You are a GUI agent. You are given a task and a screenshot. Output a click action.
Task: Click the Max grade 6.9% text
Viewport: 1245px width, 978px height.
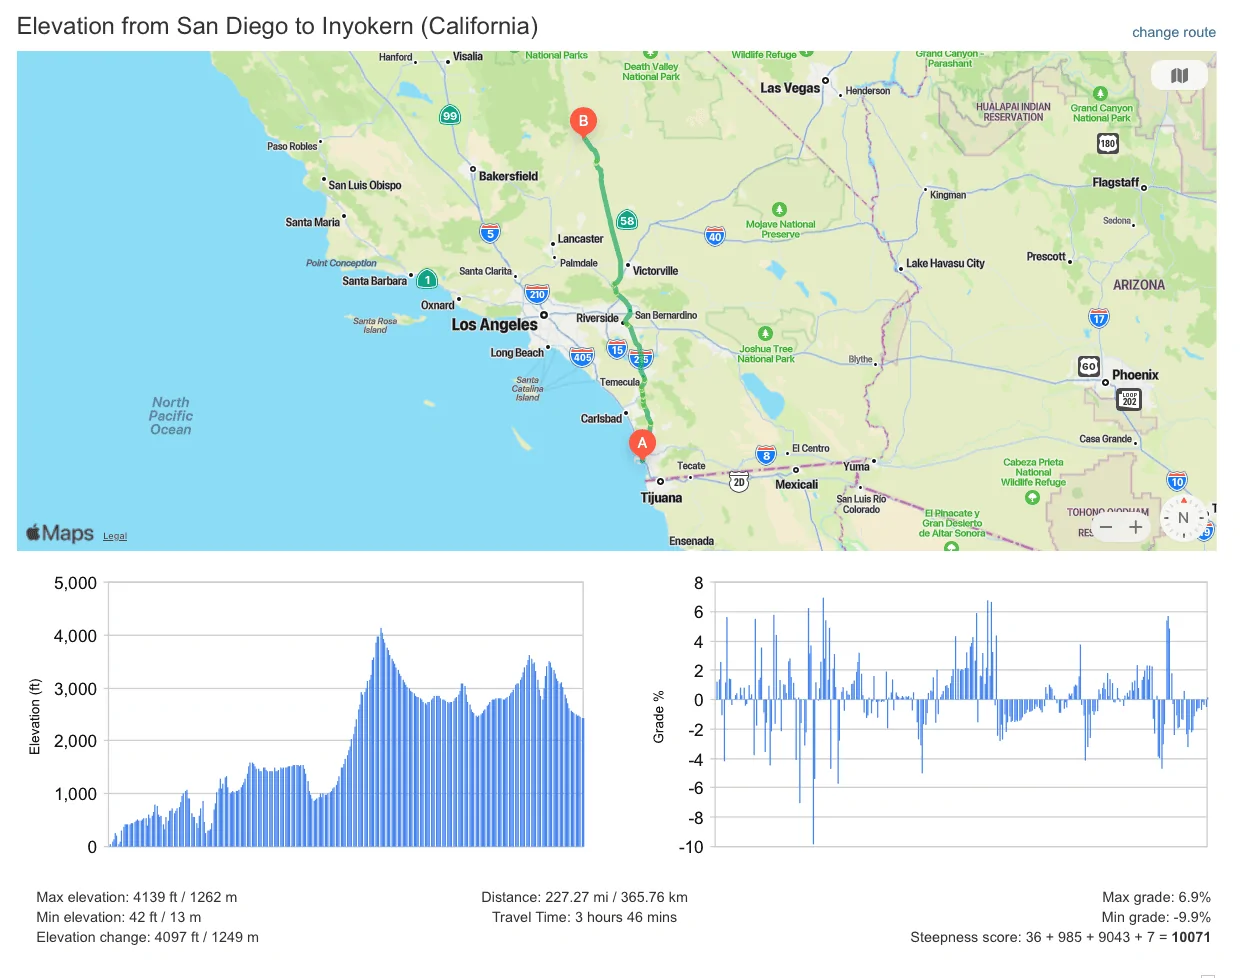1156,897
